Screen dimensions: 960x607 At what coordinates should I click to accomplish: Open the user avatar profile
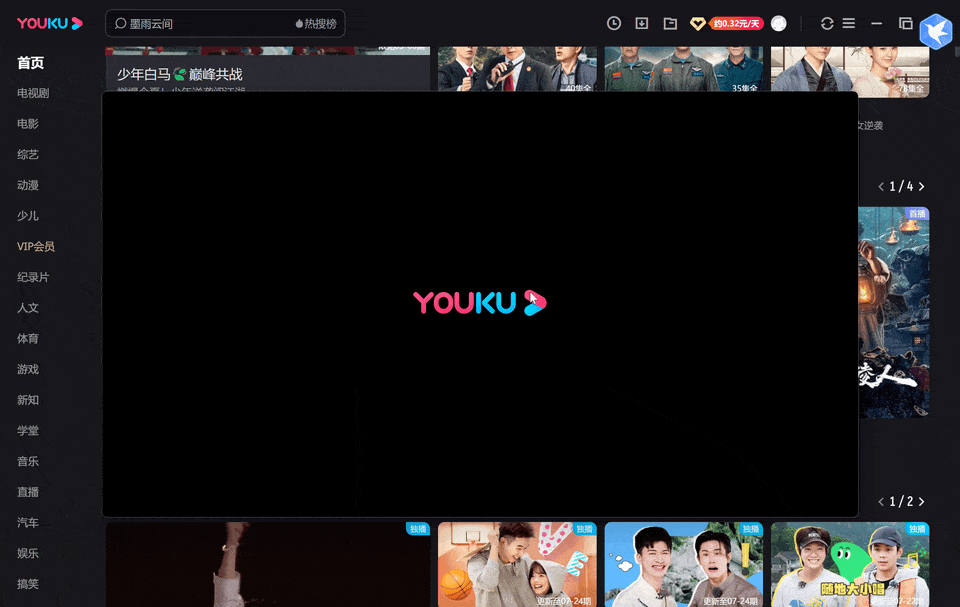click(779, 23)
